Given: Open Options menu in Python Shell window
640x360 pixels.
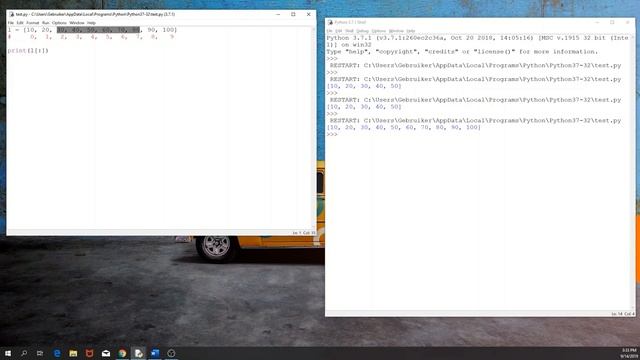Looking at the screenshot, I should pyautogui.click(x=378, y=31).
